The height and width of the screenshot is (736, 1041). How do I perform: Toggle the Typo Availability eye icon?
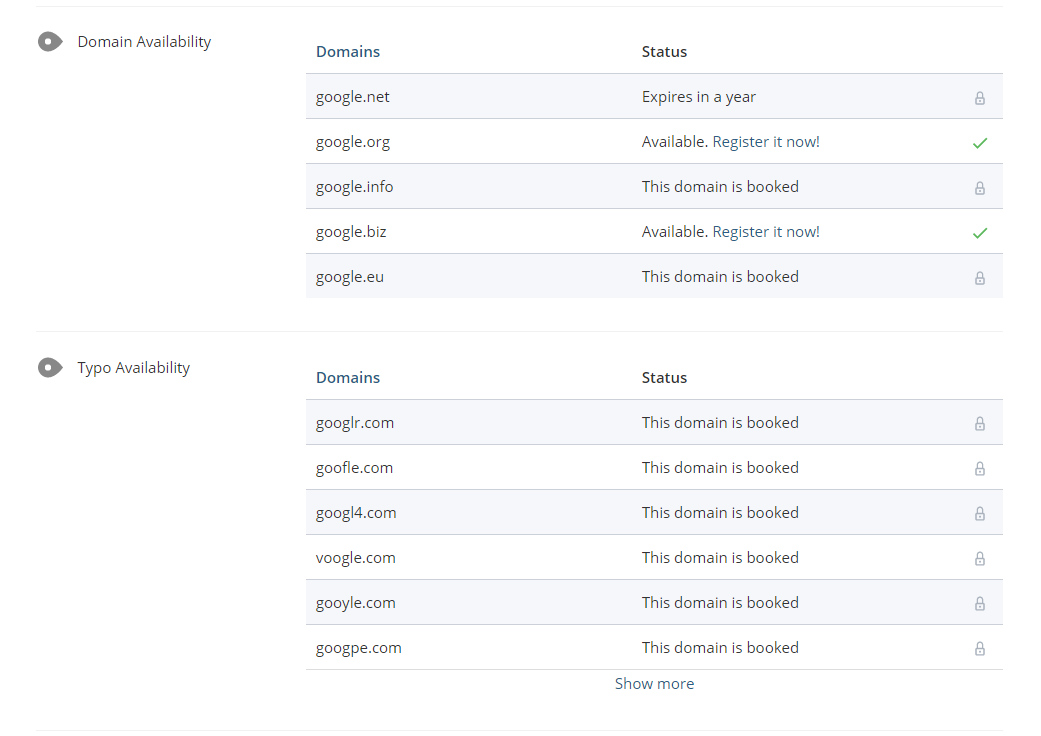[50, 368]
